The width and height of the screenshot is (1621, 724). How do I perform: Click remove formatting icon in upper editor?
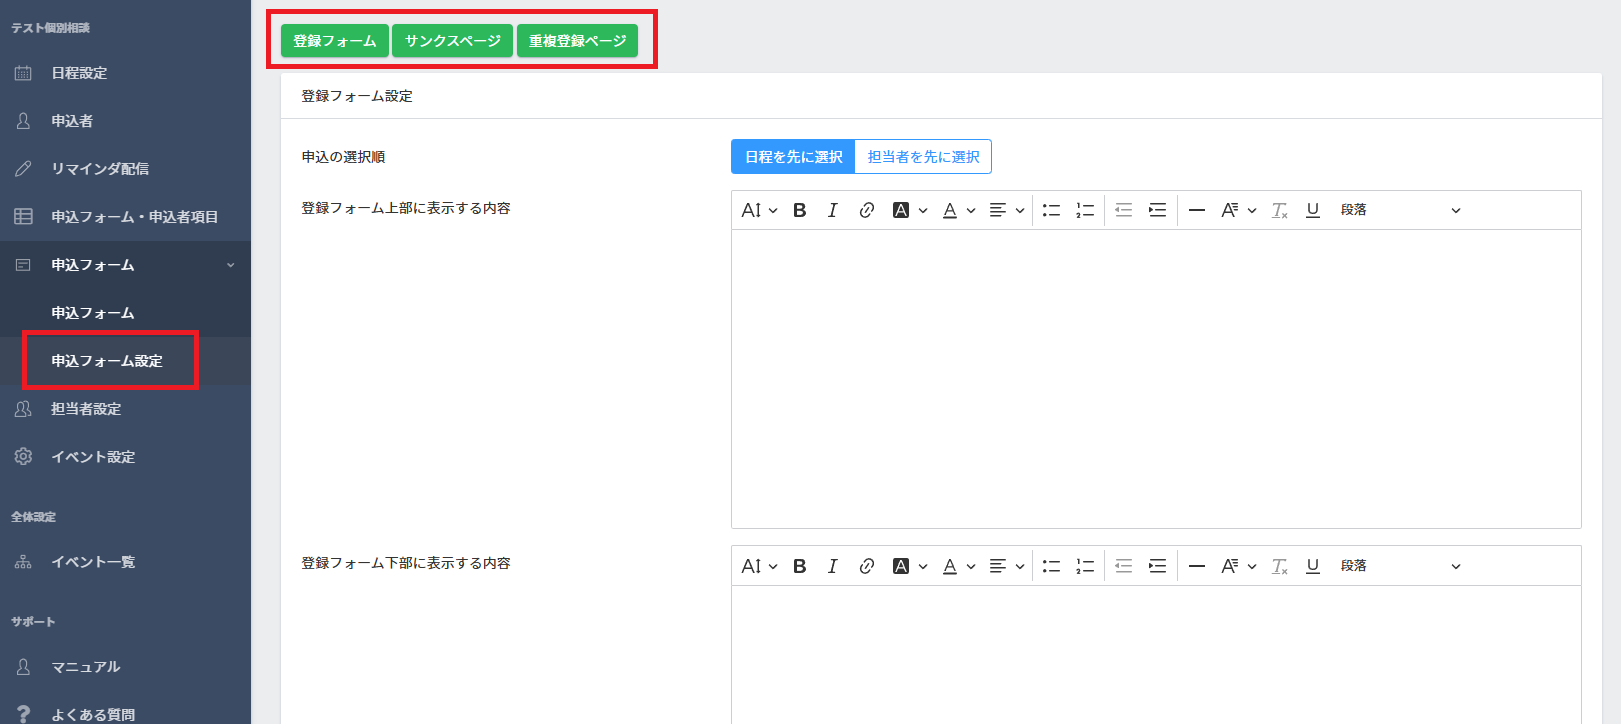[1279, 210]
